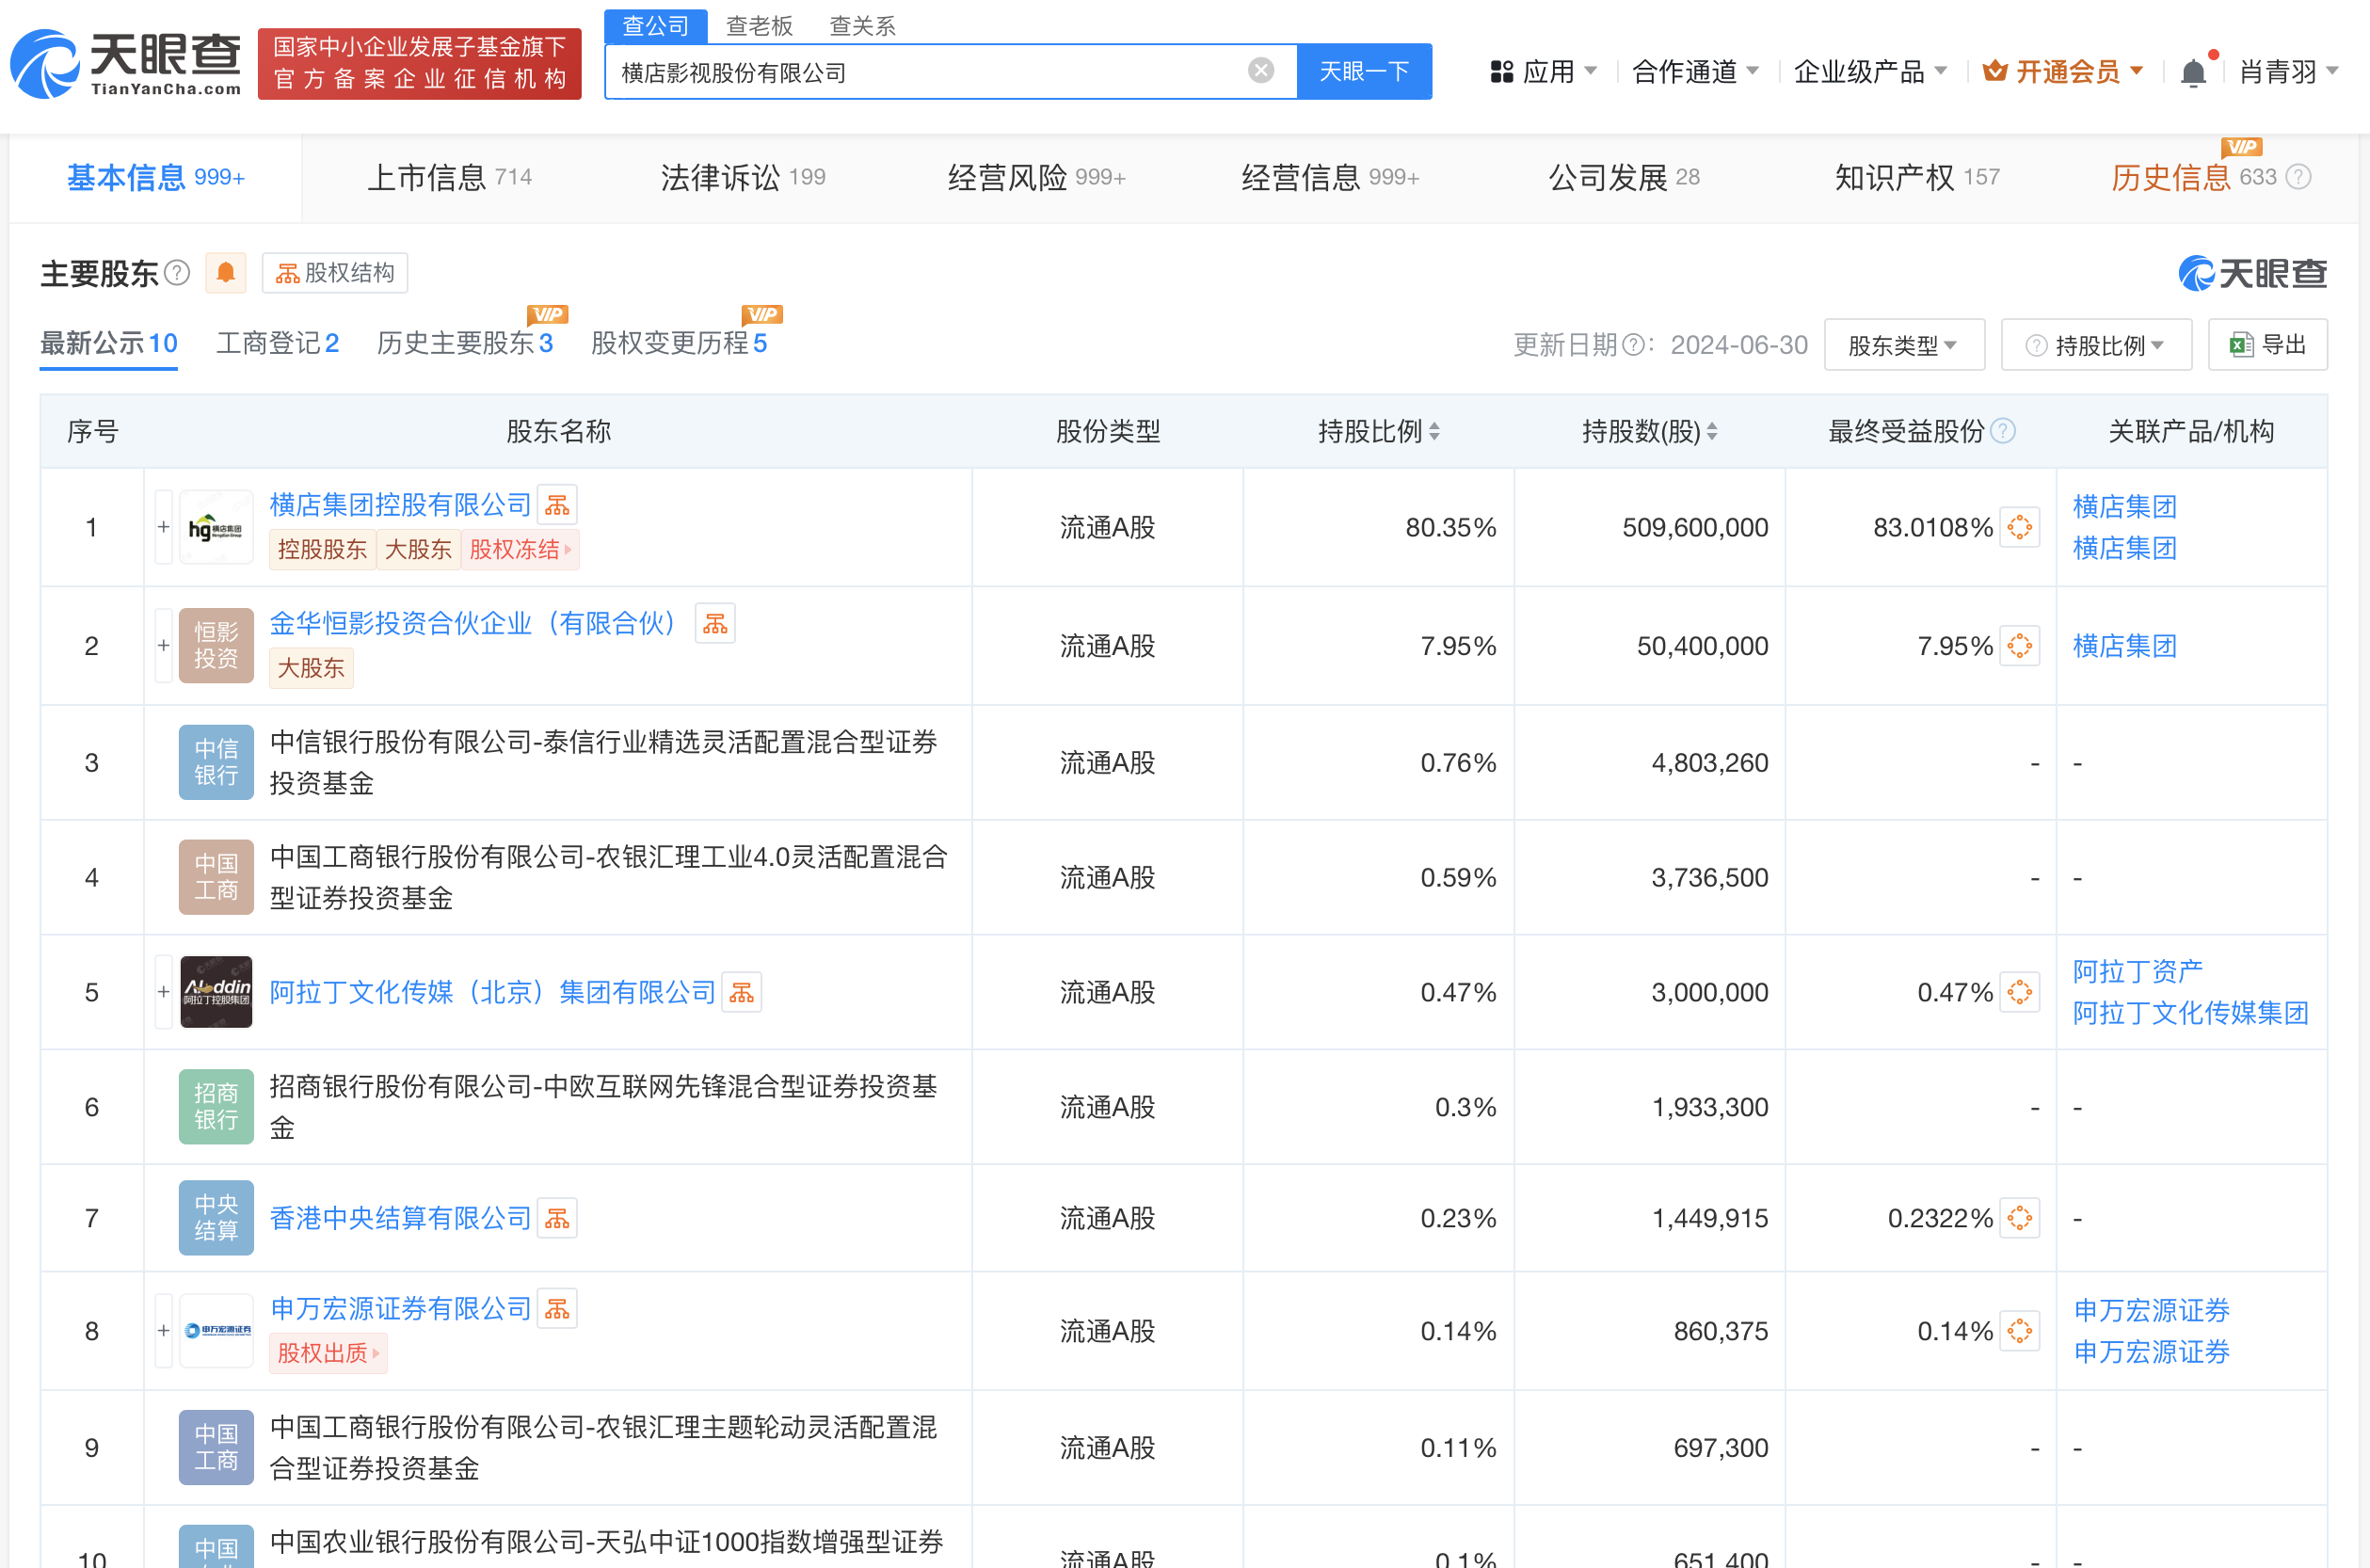Switch to the 工商登记 tab
Viewport: 2370px width, 1568px height.
pos(277,343)
